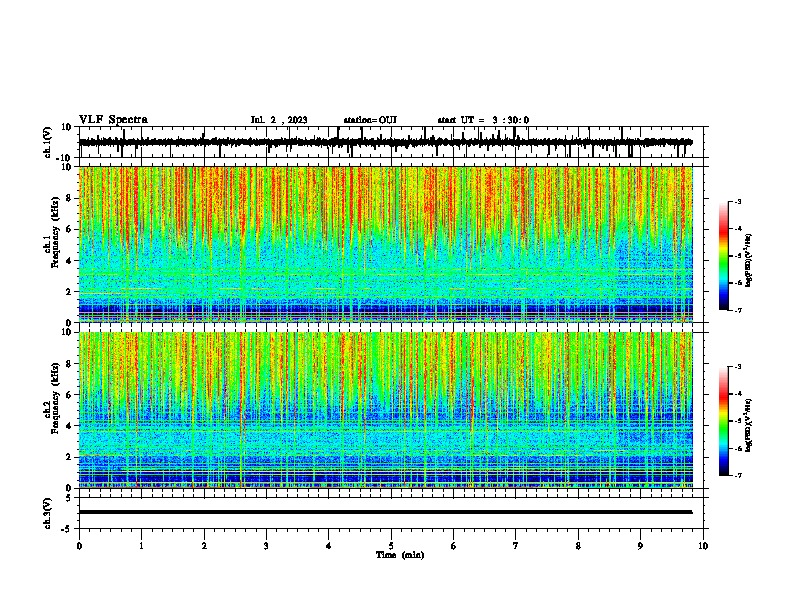The width and height of the screenshot is (792, 612).
Task: Click the "-3" label atop ch.1 color bar
Action: (737, 201)
